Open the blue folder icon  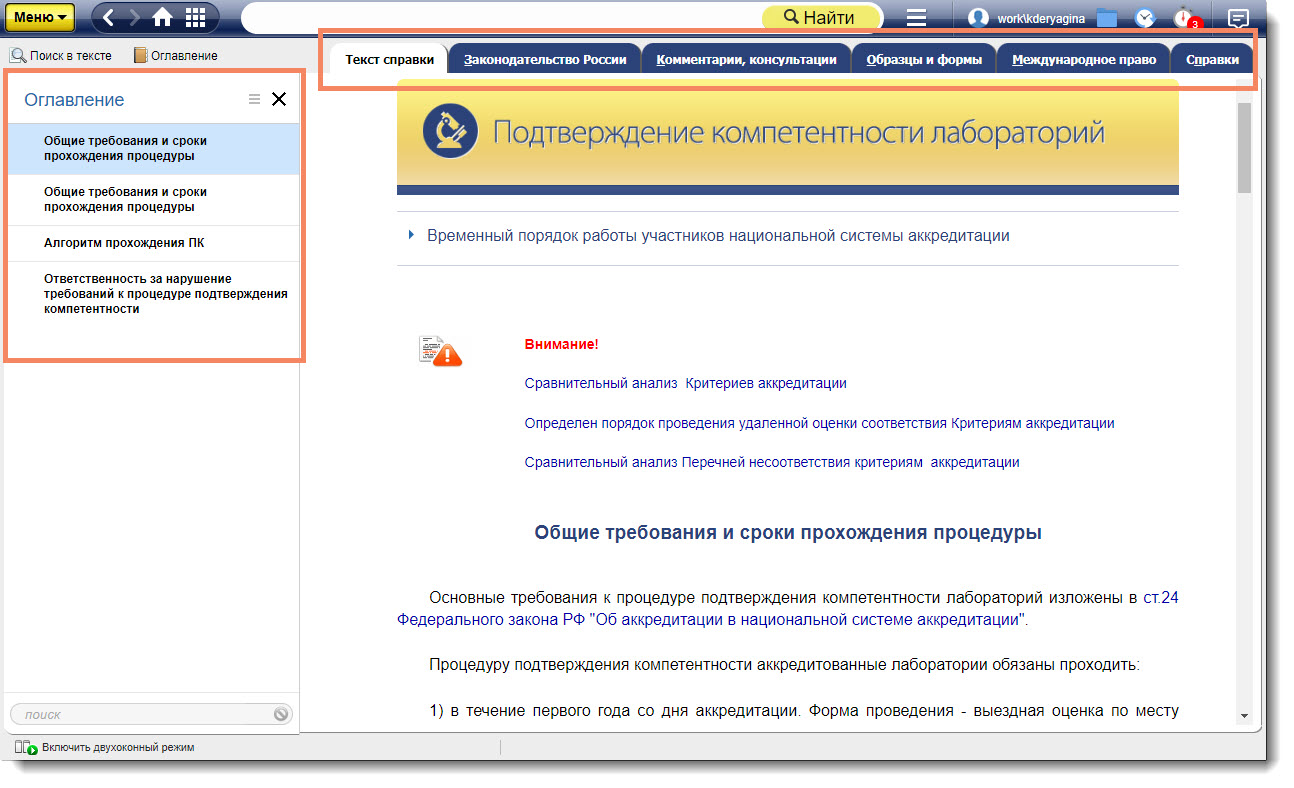(1106, 17)
